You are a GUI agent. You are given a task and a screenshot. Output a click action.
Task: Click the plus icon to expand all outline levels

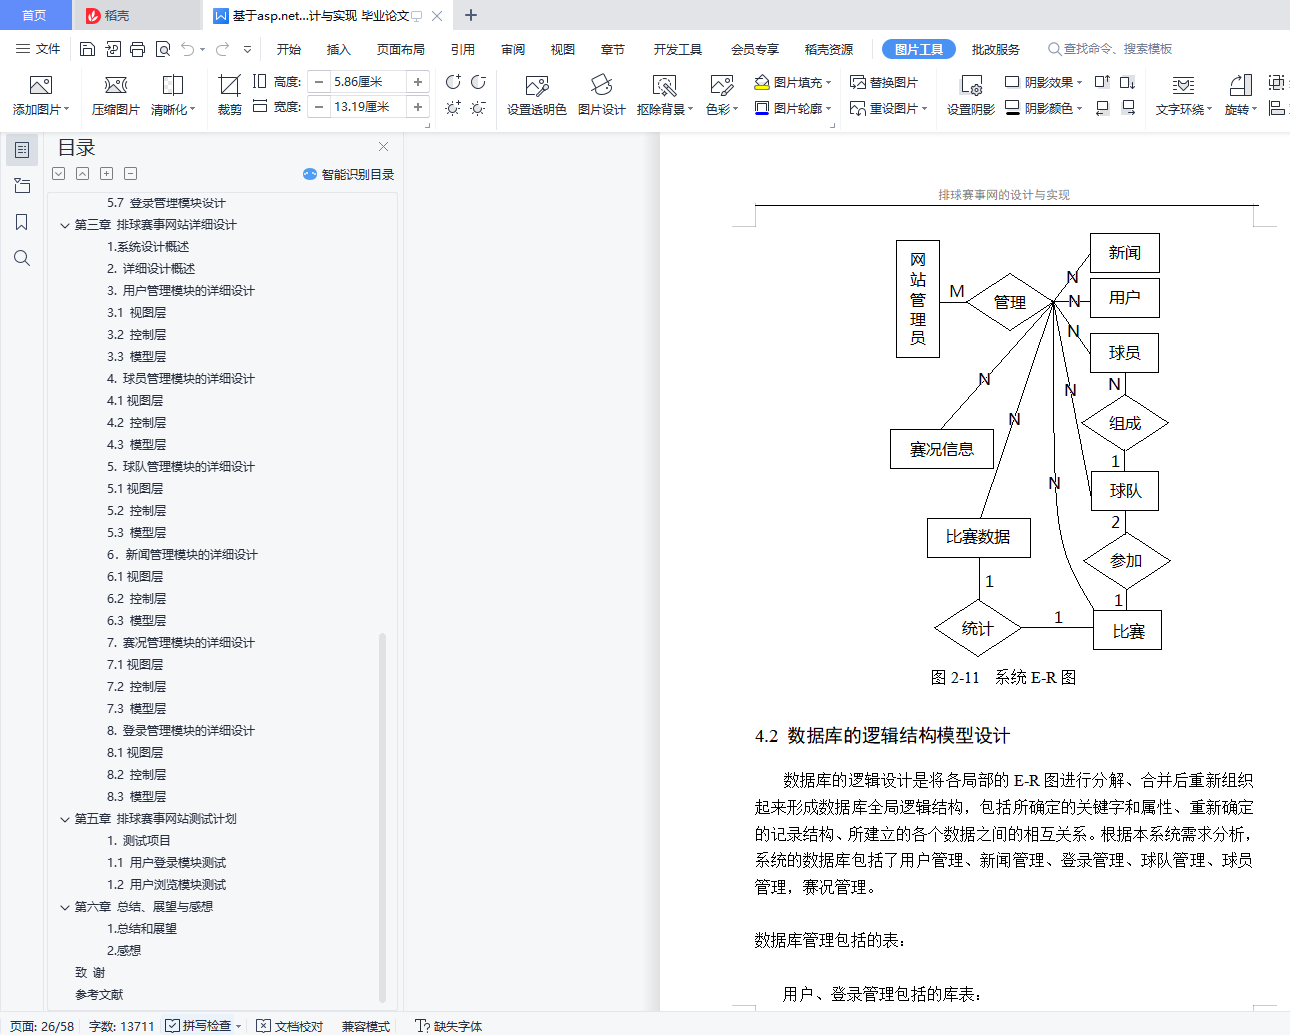pyautogui.click(x=106, y=174)
